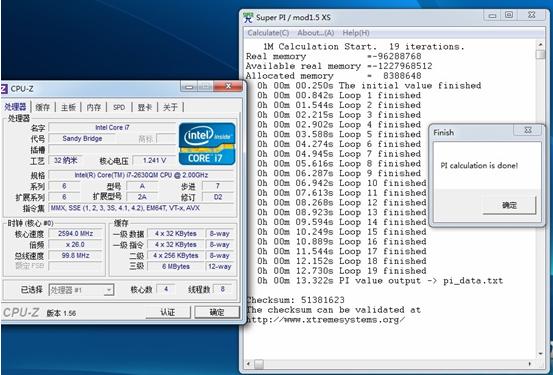Confirm the Finish dialog with 确定
The width and height of the screenshot is (553, 375).
tap(509, 205)
